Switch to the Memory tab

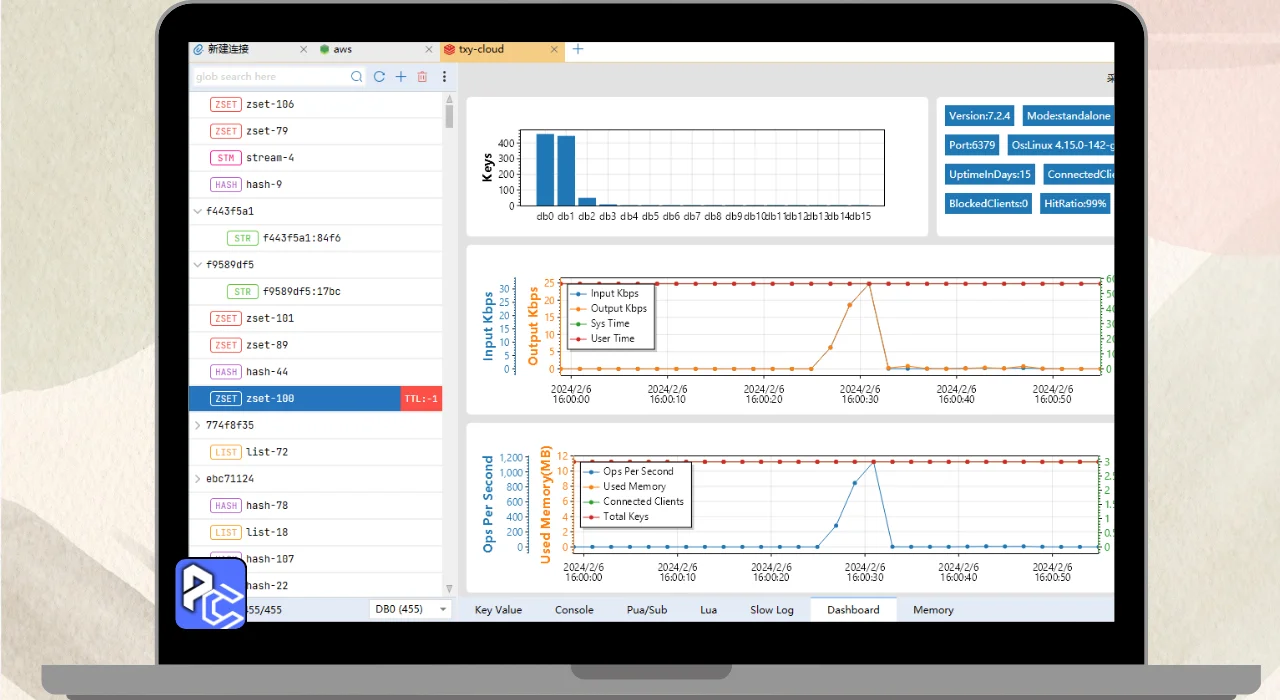933,610
